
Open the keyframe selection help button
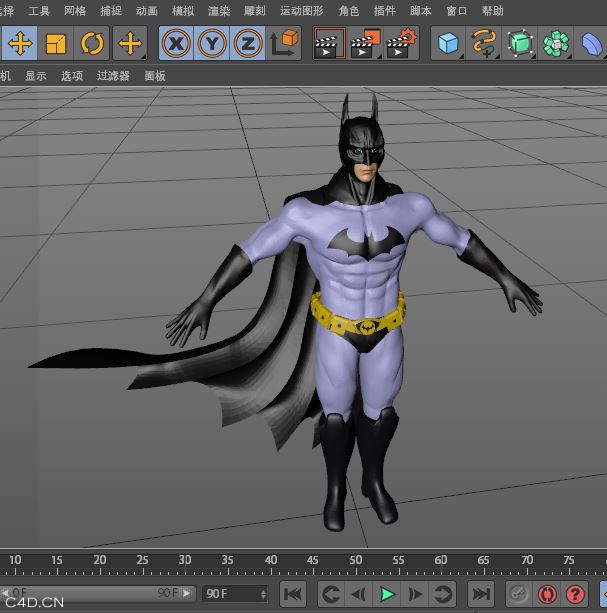click(x=575, y=594)
